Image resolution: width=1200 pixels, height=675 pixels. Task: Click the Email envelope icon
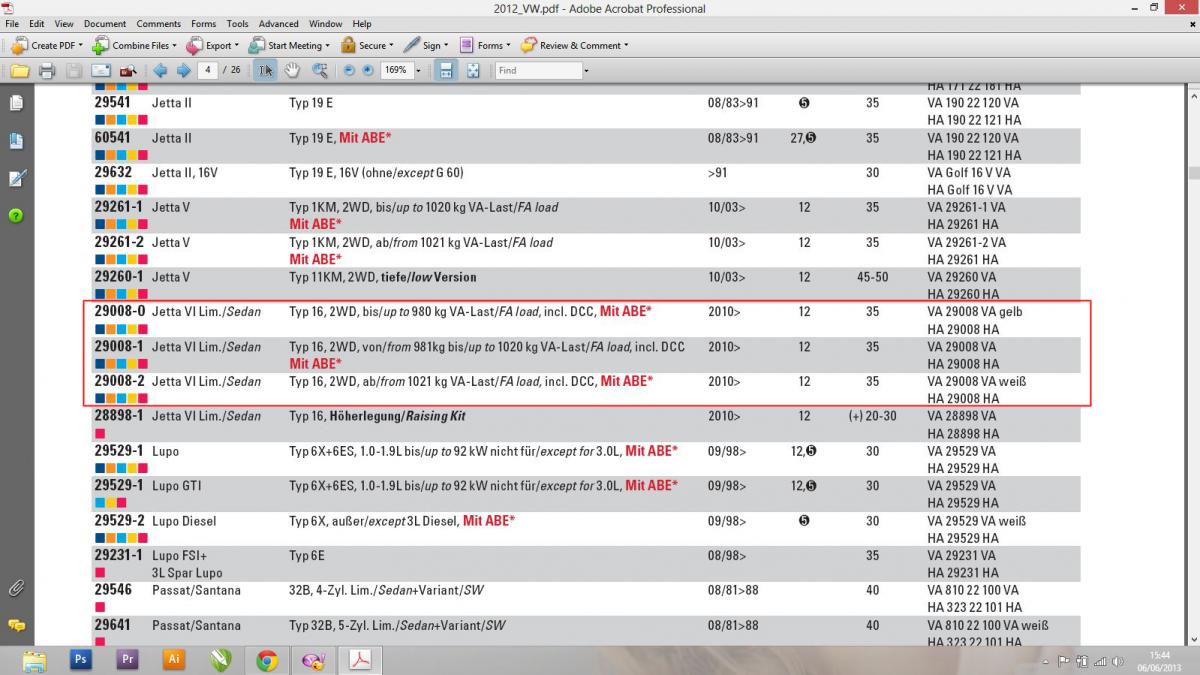click(100, 71)
